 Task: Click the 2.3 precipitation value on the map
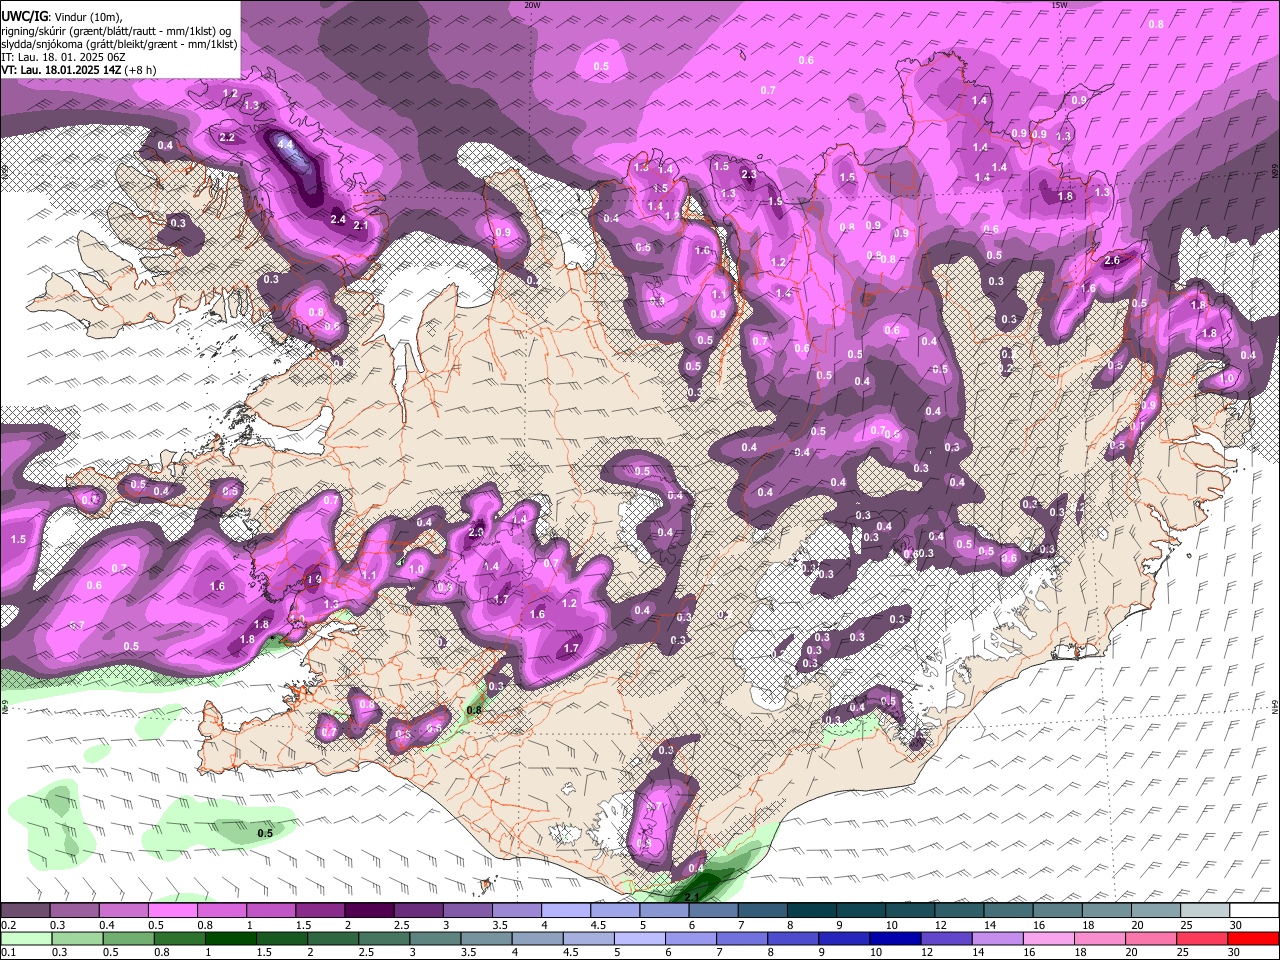pyautogui.click(x=748, y=175)
